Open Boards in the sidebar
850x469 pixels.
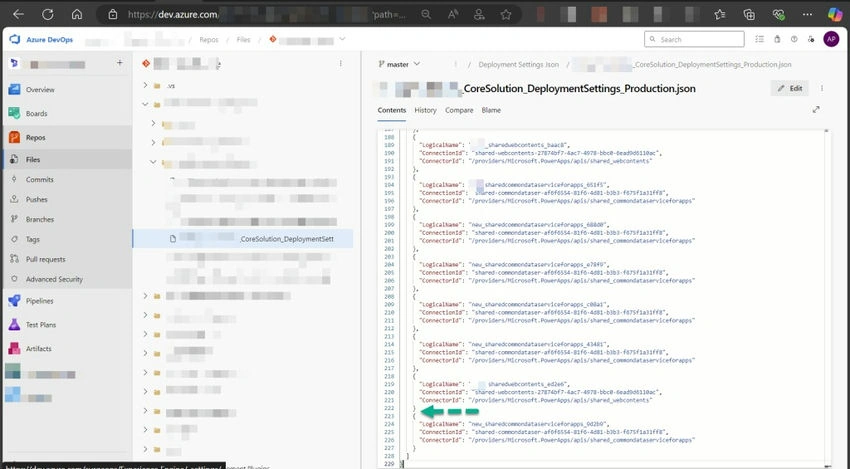67,113
